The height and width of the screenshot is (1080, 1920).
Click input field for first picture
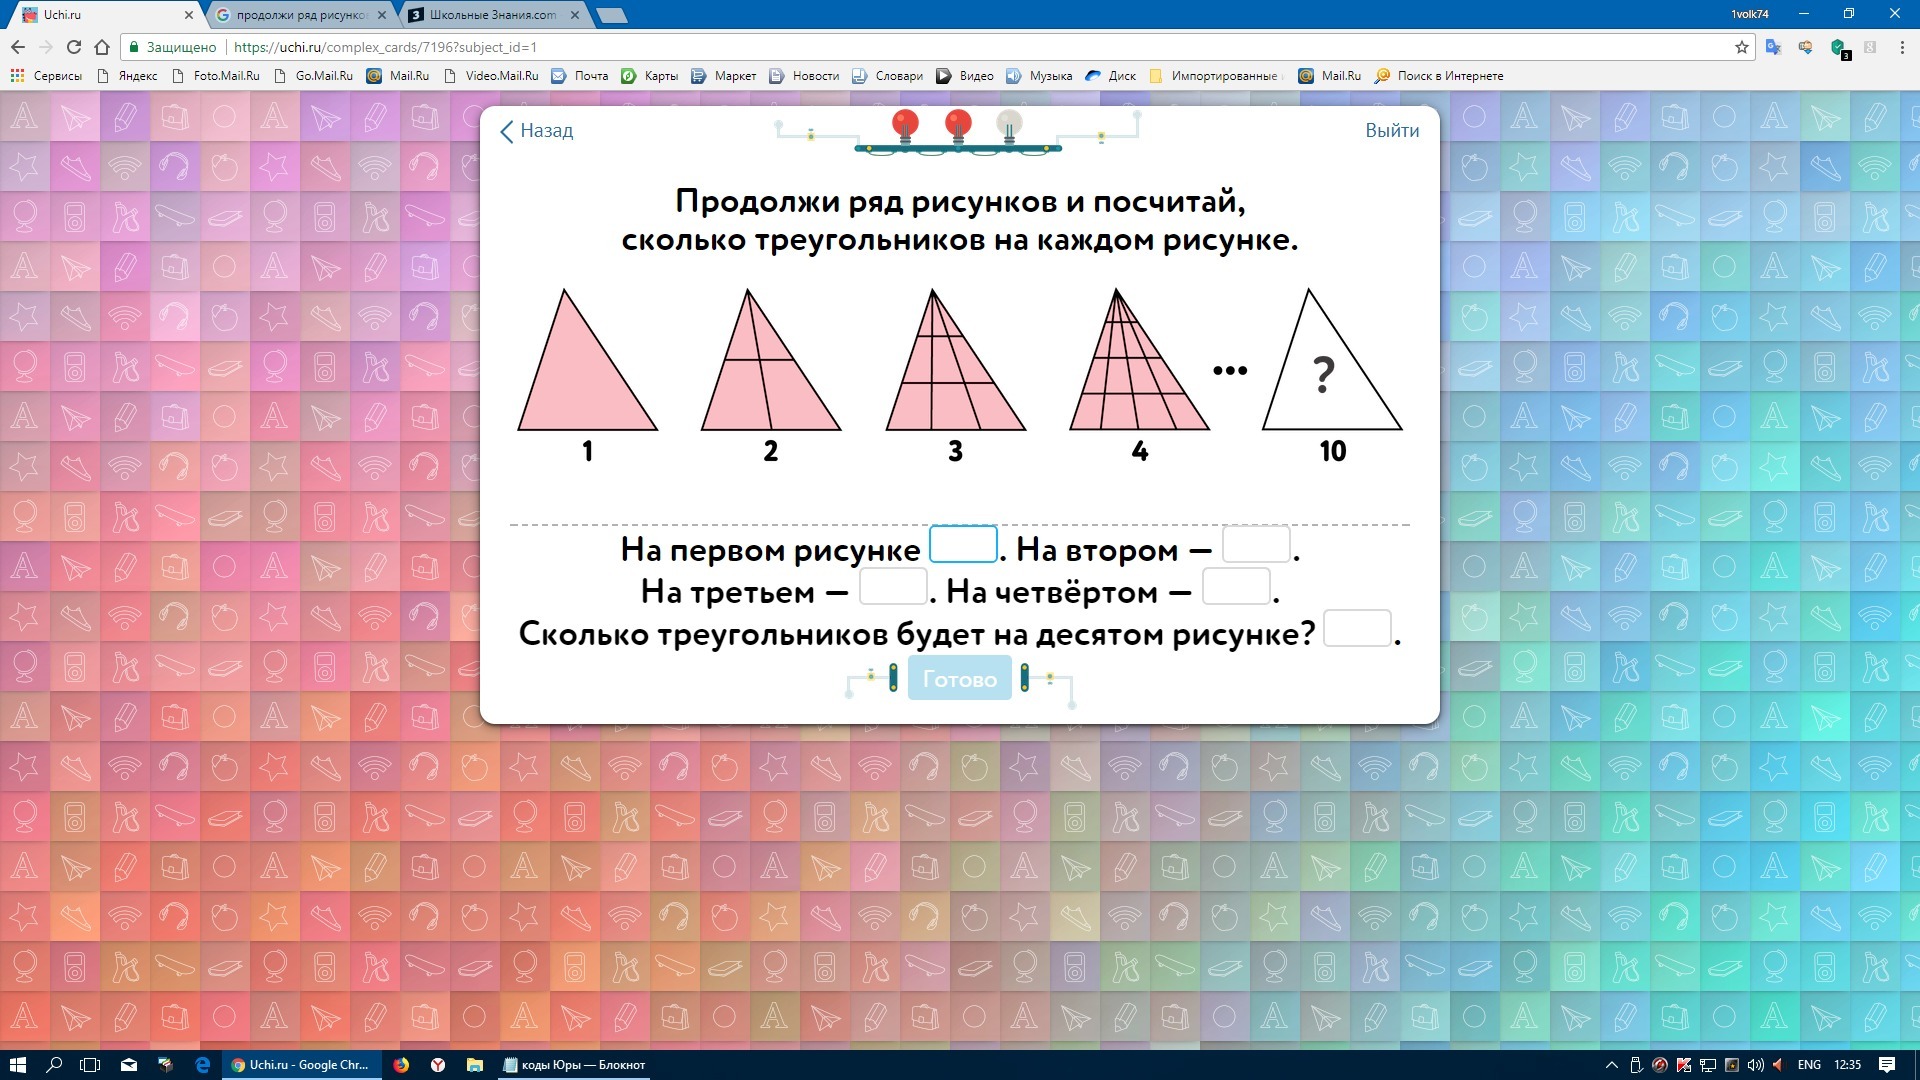962,545
